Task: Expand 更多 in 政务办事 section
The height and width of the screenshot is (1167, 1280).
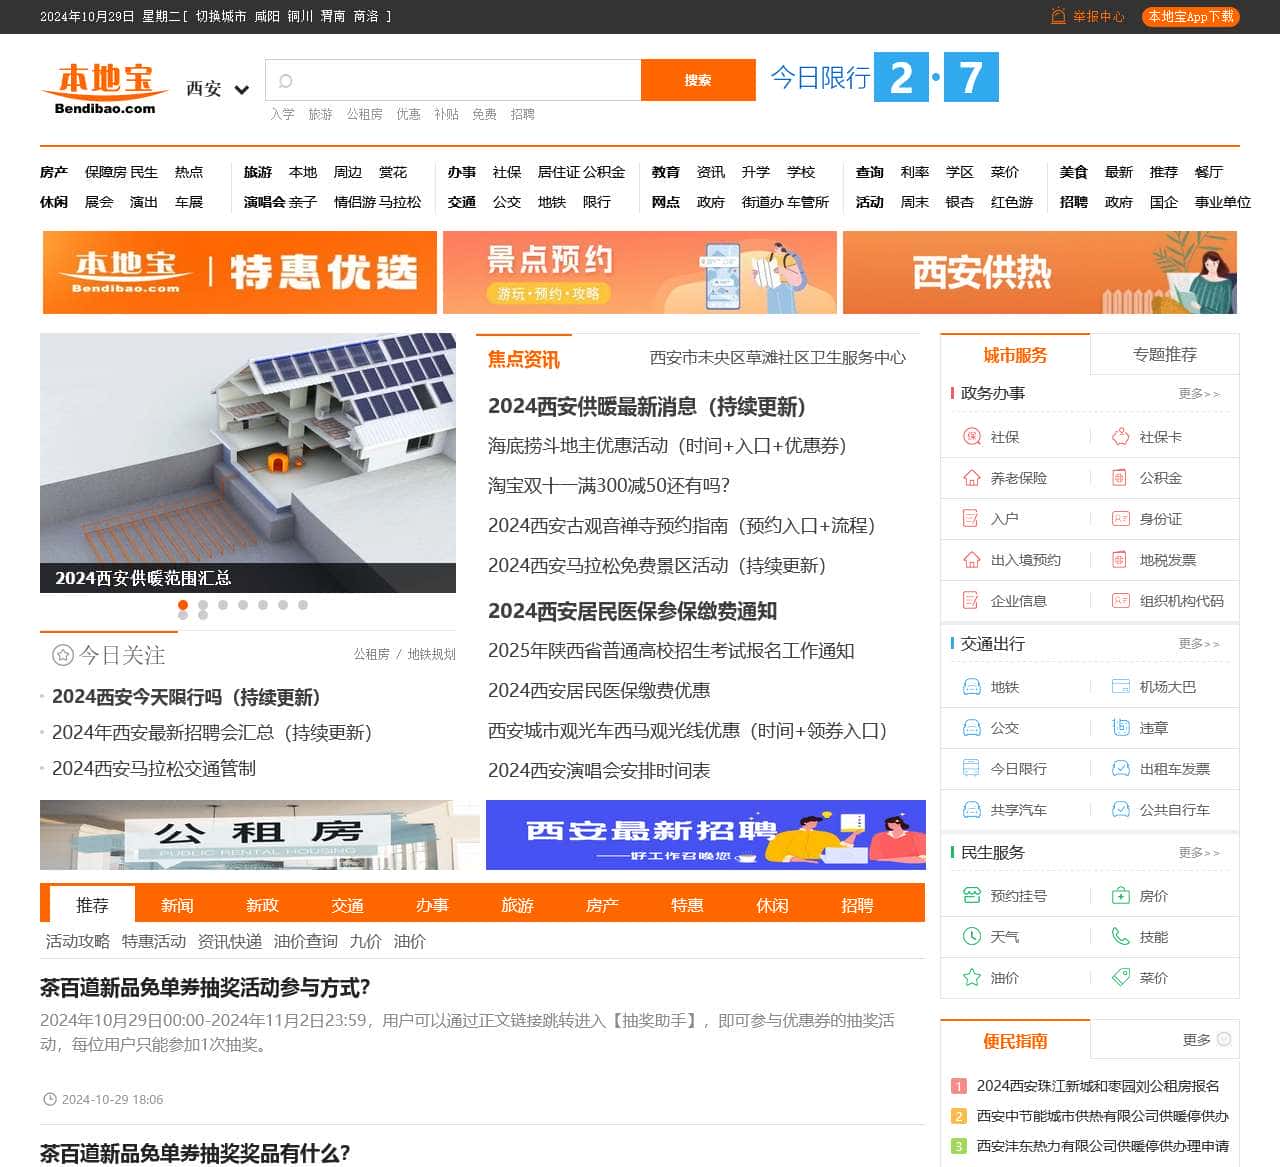Action: [1199, 394]
